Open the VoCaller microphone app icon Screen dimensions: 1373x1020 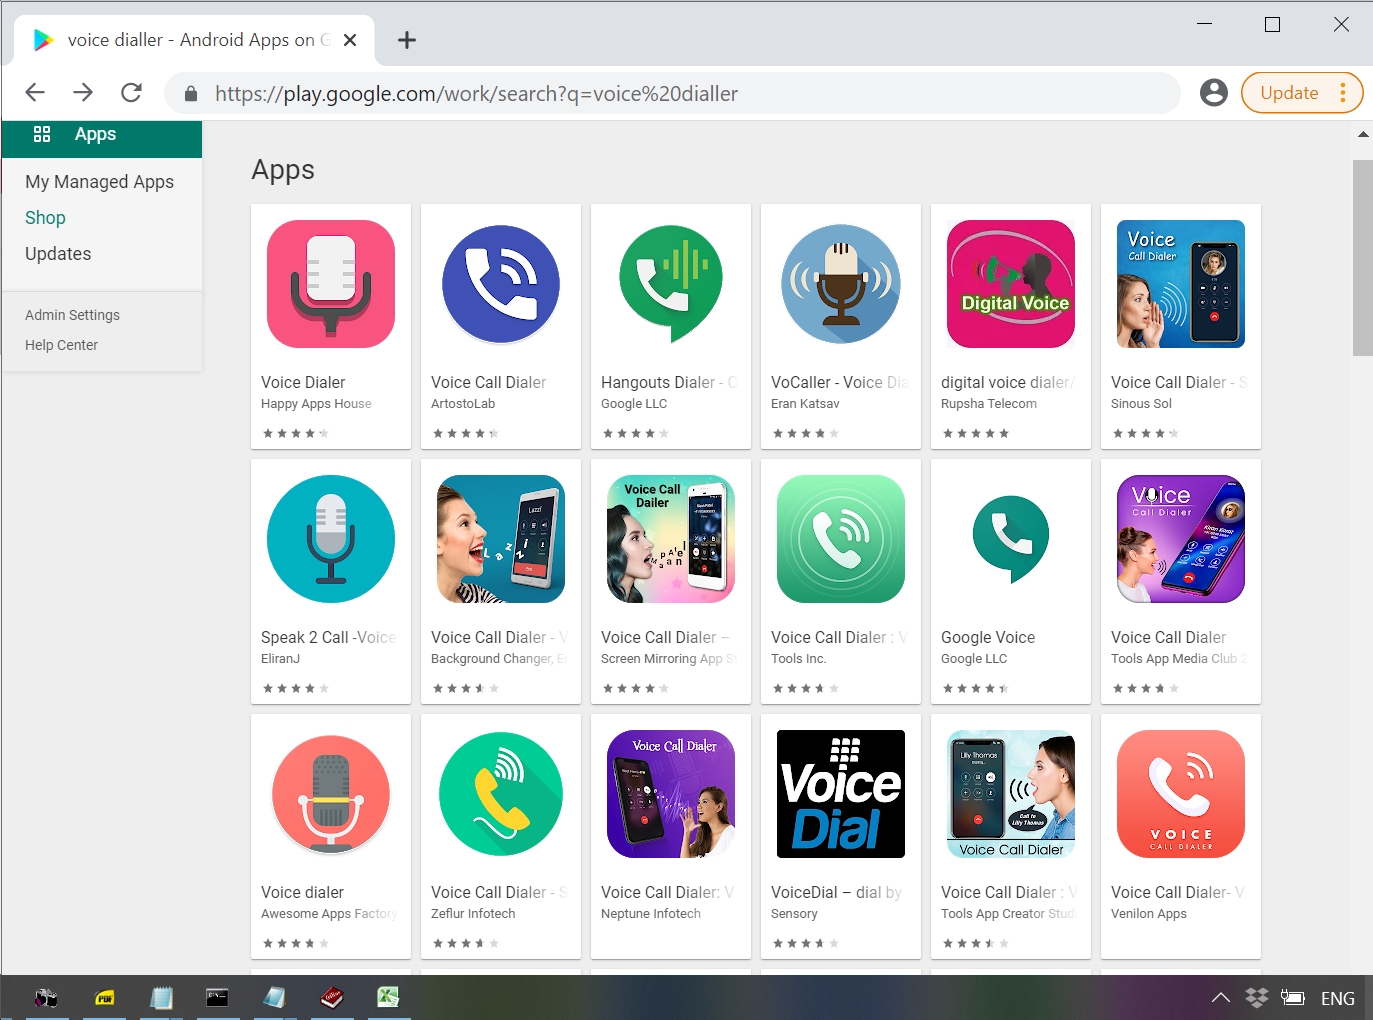pyautogui.click(x=841, y=285)
